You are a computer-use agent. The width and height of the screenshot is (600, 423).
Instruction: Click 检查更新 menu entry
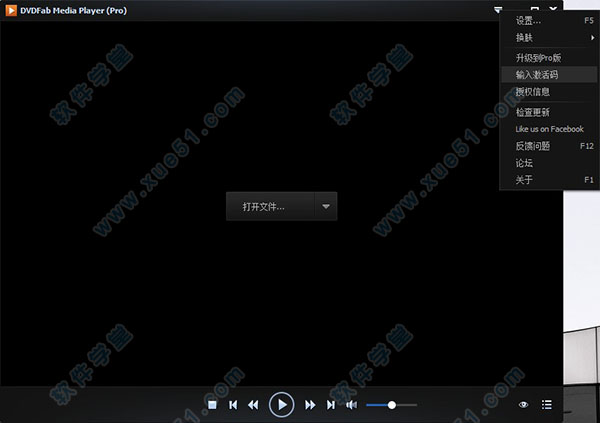532,112
